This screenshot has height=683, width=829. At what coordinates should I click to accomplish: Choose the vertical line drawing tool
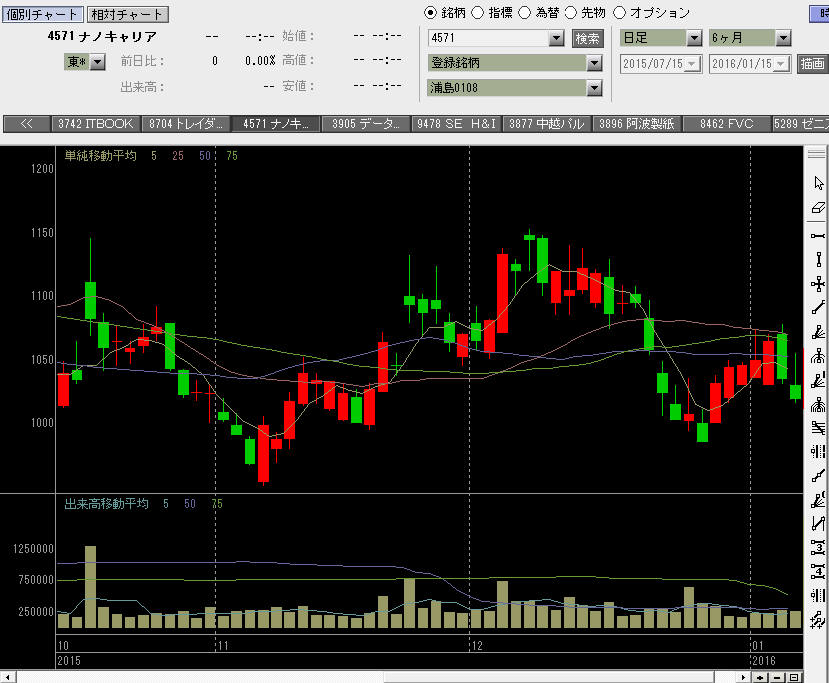(818, 260)
